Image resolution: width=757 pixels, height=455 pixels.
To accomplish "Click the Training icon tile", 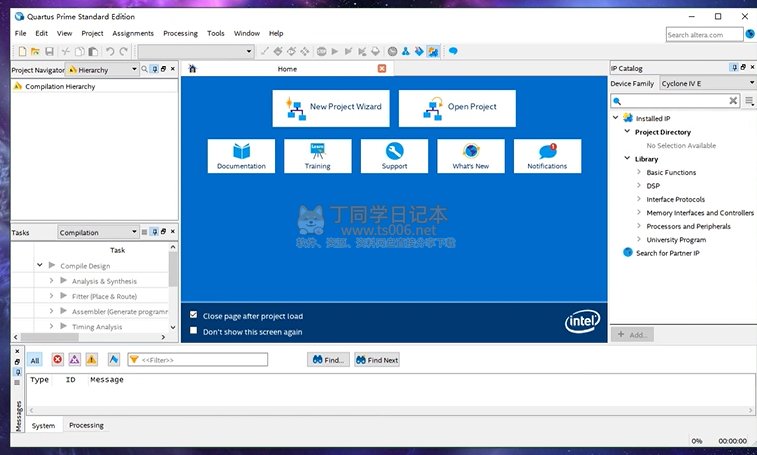I will click(x=318, y=151).
